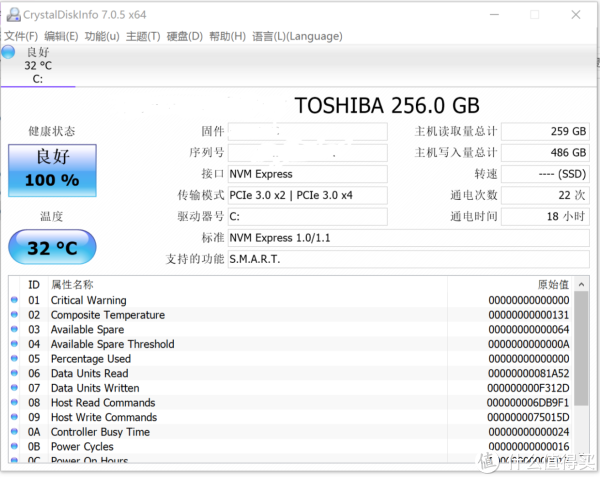
Task: Click the 良好 100 % health status button
Action: 52,170
